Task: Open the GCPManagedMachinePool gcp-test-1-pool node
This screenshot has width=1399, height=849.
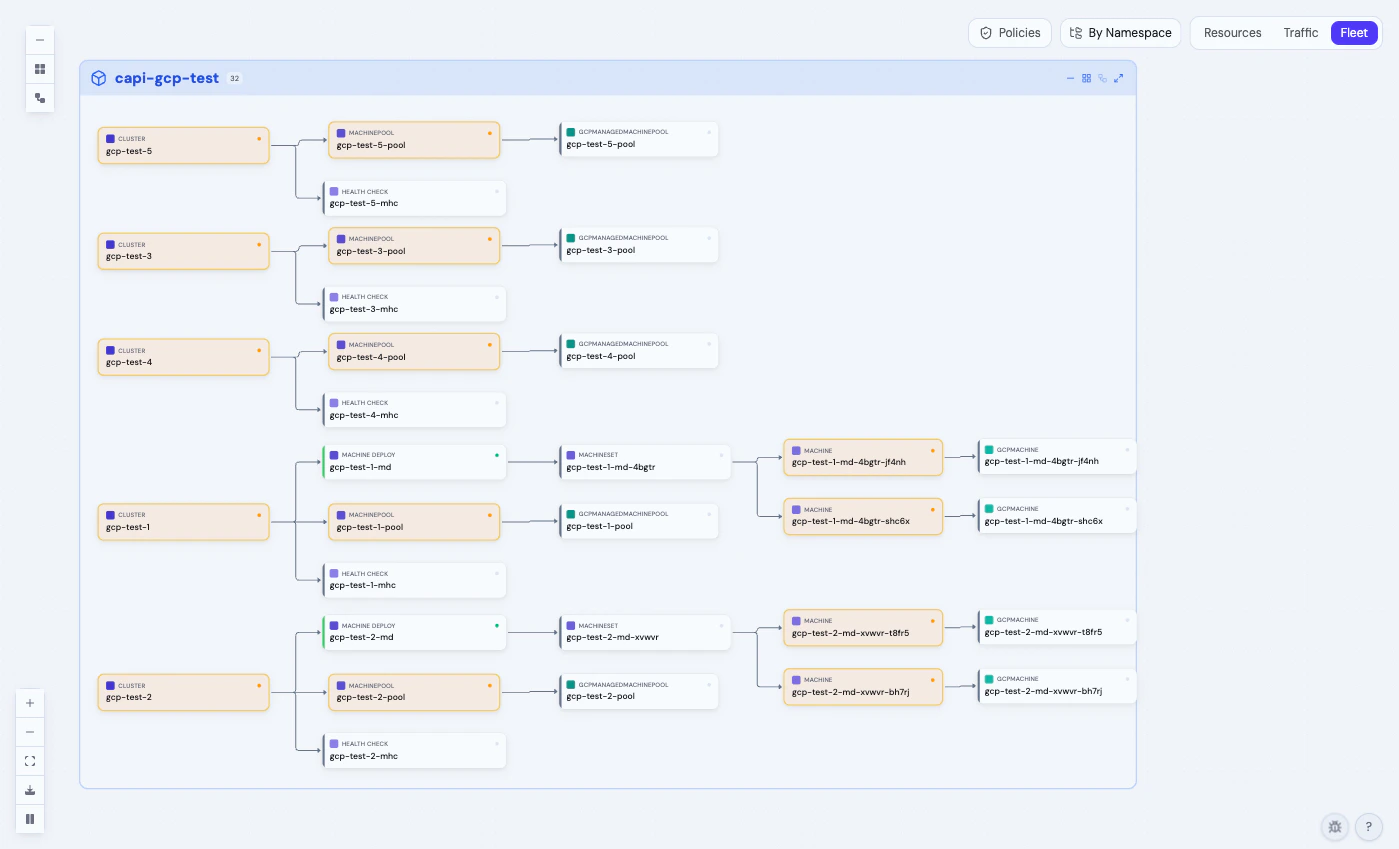Action: point(639,521)
